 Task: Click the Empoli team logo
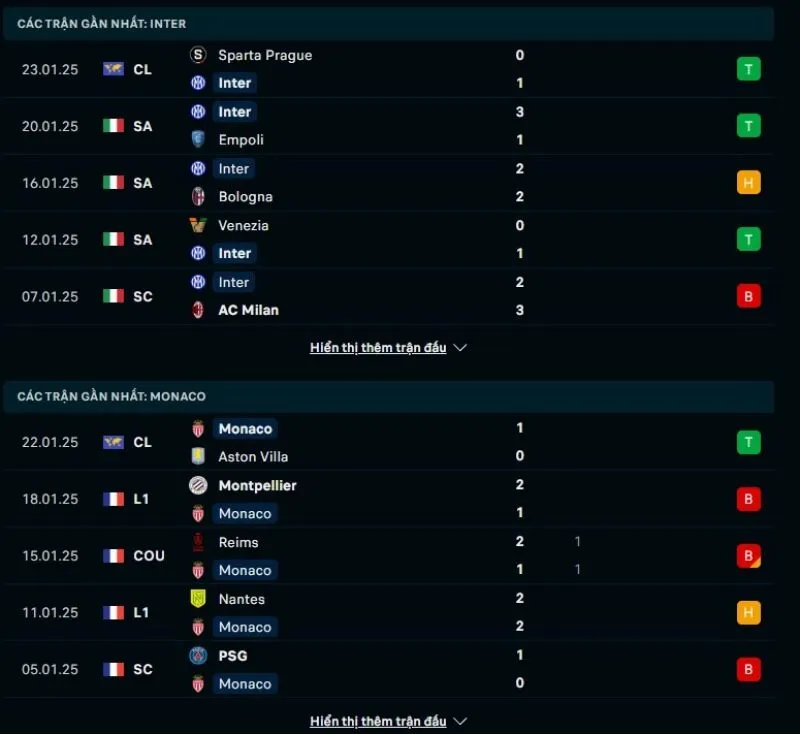click(197, 140)
